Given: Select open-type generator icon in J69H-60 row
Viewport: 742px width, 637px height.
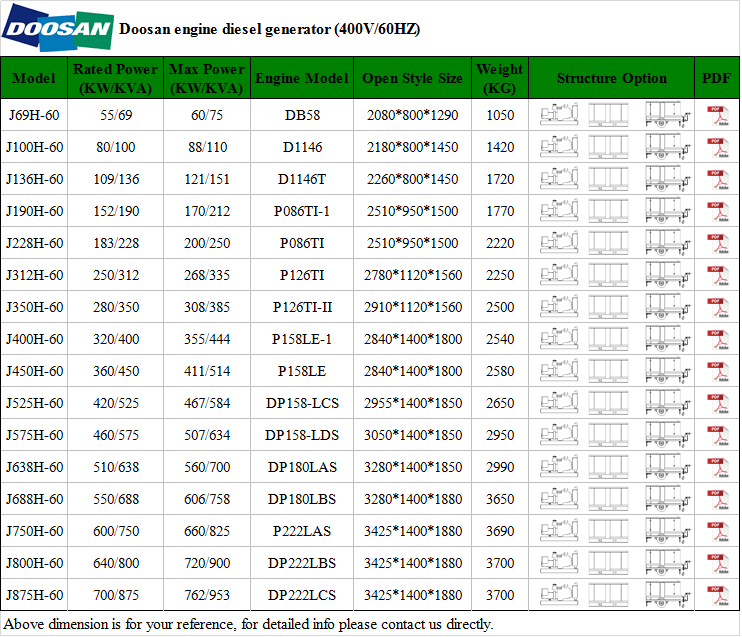Looking at the screenshot, I should tap(559, 115).
